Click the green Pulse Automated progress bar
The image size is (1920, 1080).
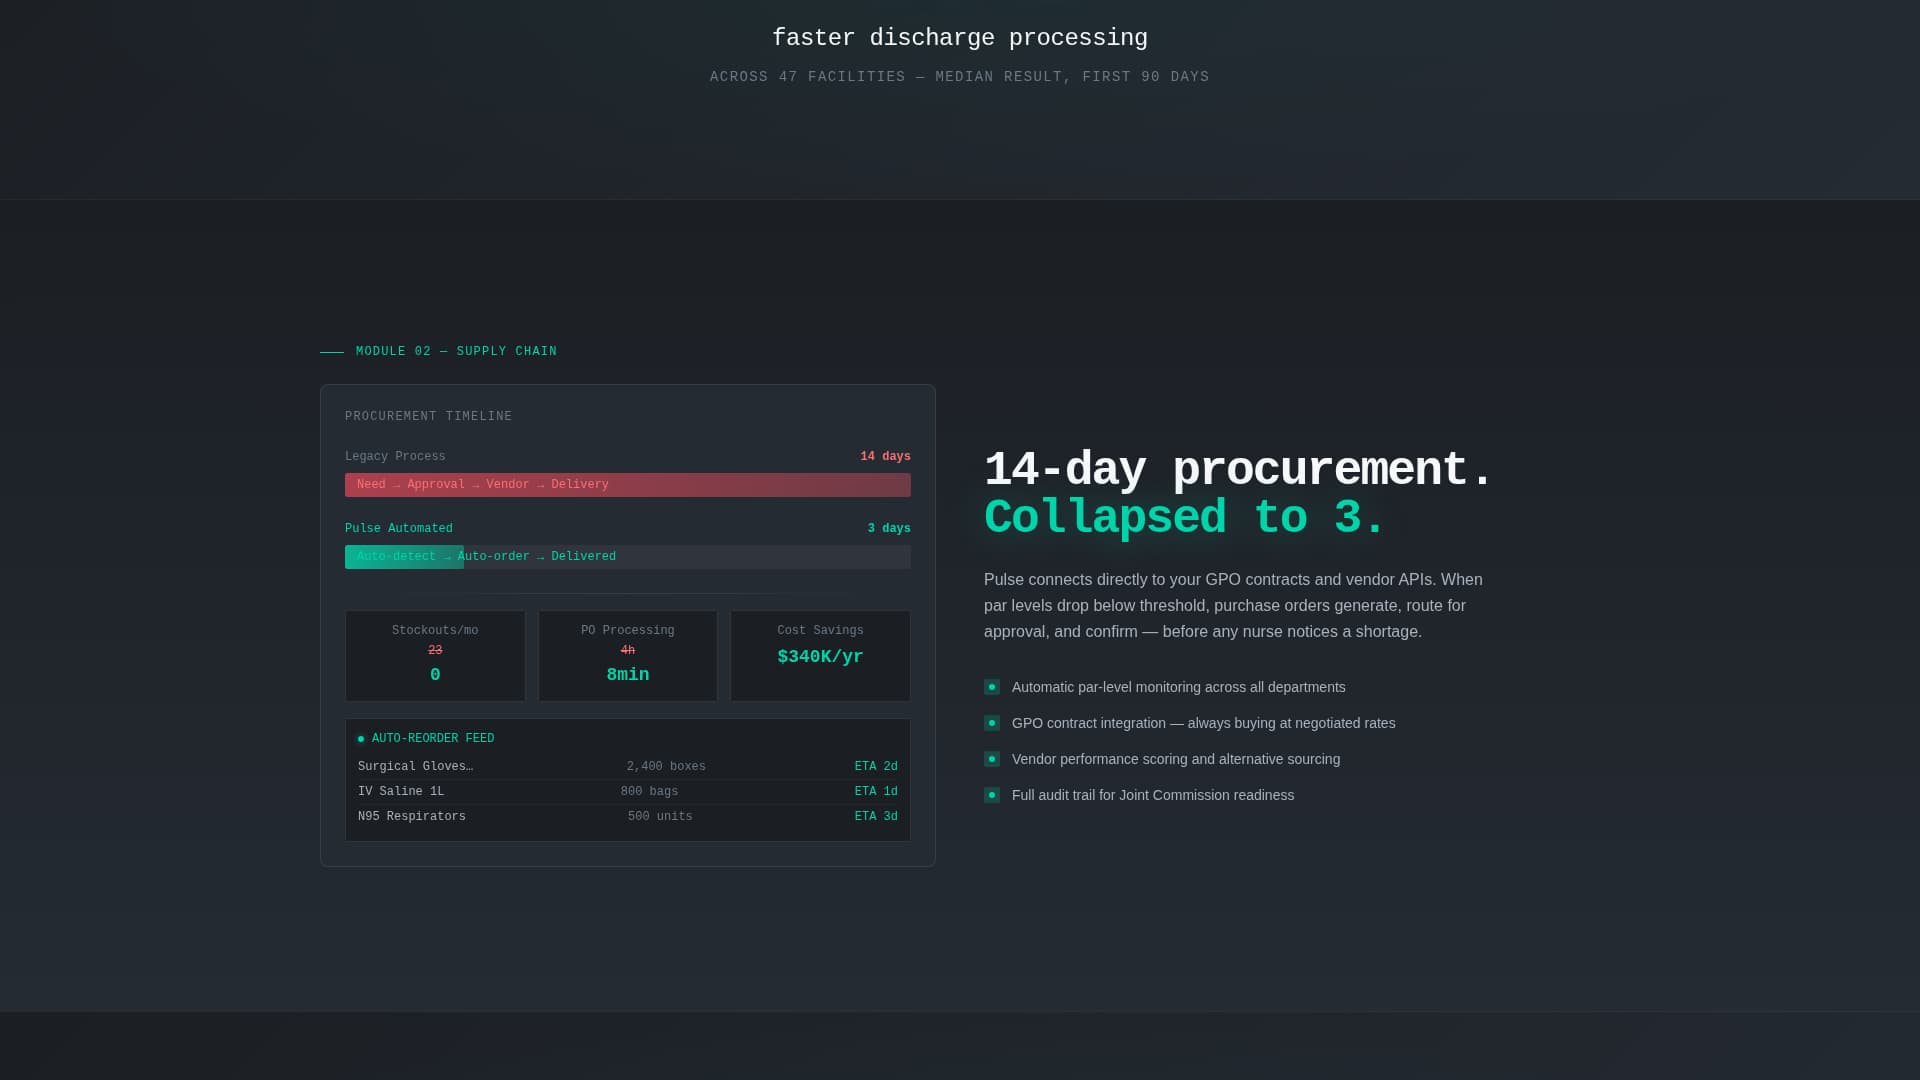404,557
